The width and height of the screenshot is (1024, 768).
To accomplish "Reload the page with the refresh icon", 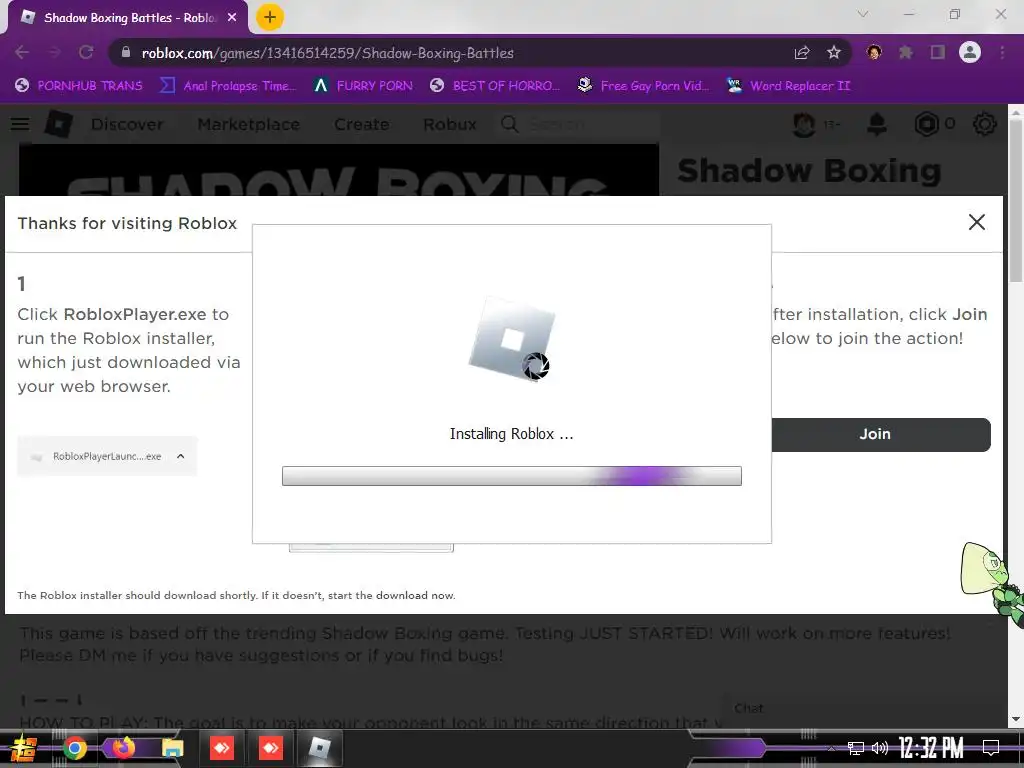I will point(86,52).
